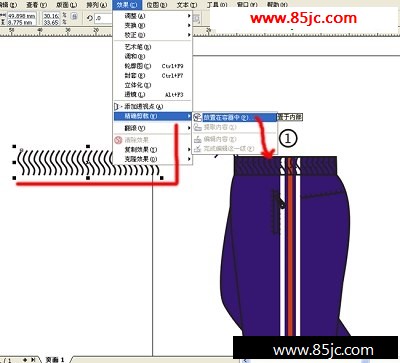Open the 位图 menu in menu bar
Image resolution: width=400 pixels, height=363 pixels.
click(157, 5)
